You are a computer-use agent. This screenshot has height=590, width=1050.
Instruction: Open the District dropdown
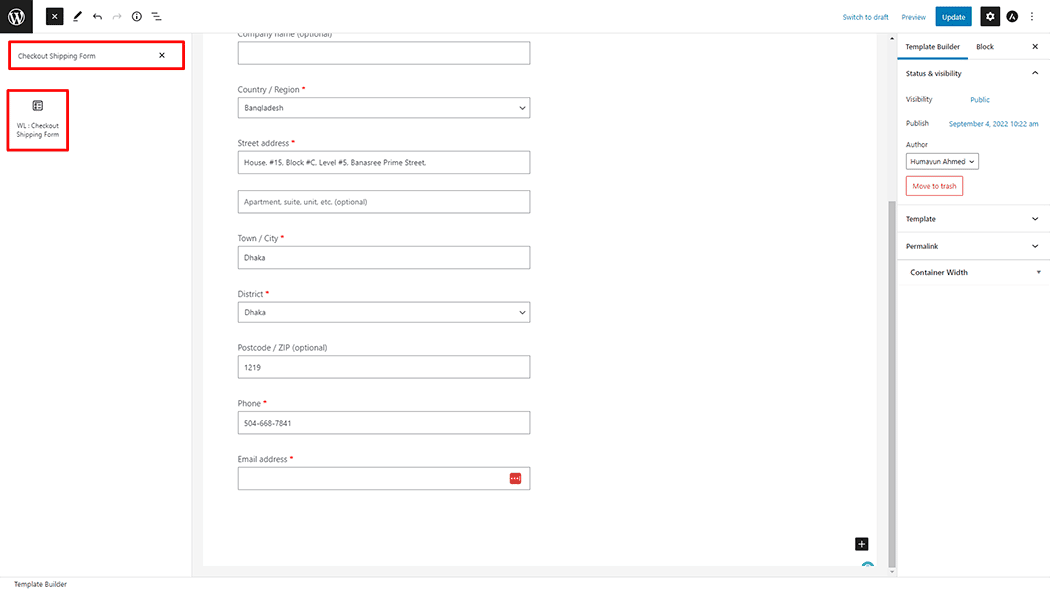[384, 312]
